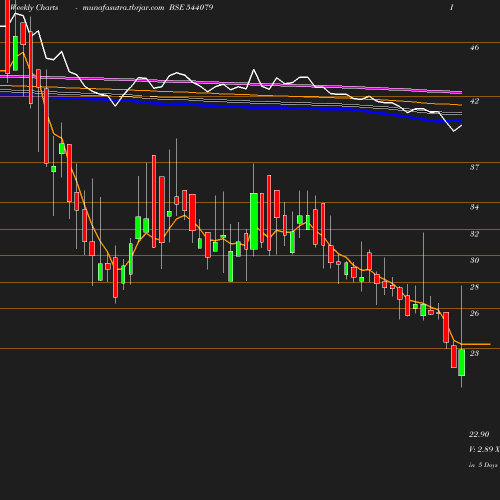Click the 'in 5 Days' label
The height and width of the screenshot is (500, 500).
[x=483, y=465]
